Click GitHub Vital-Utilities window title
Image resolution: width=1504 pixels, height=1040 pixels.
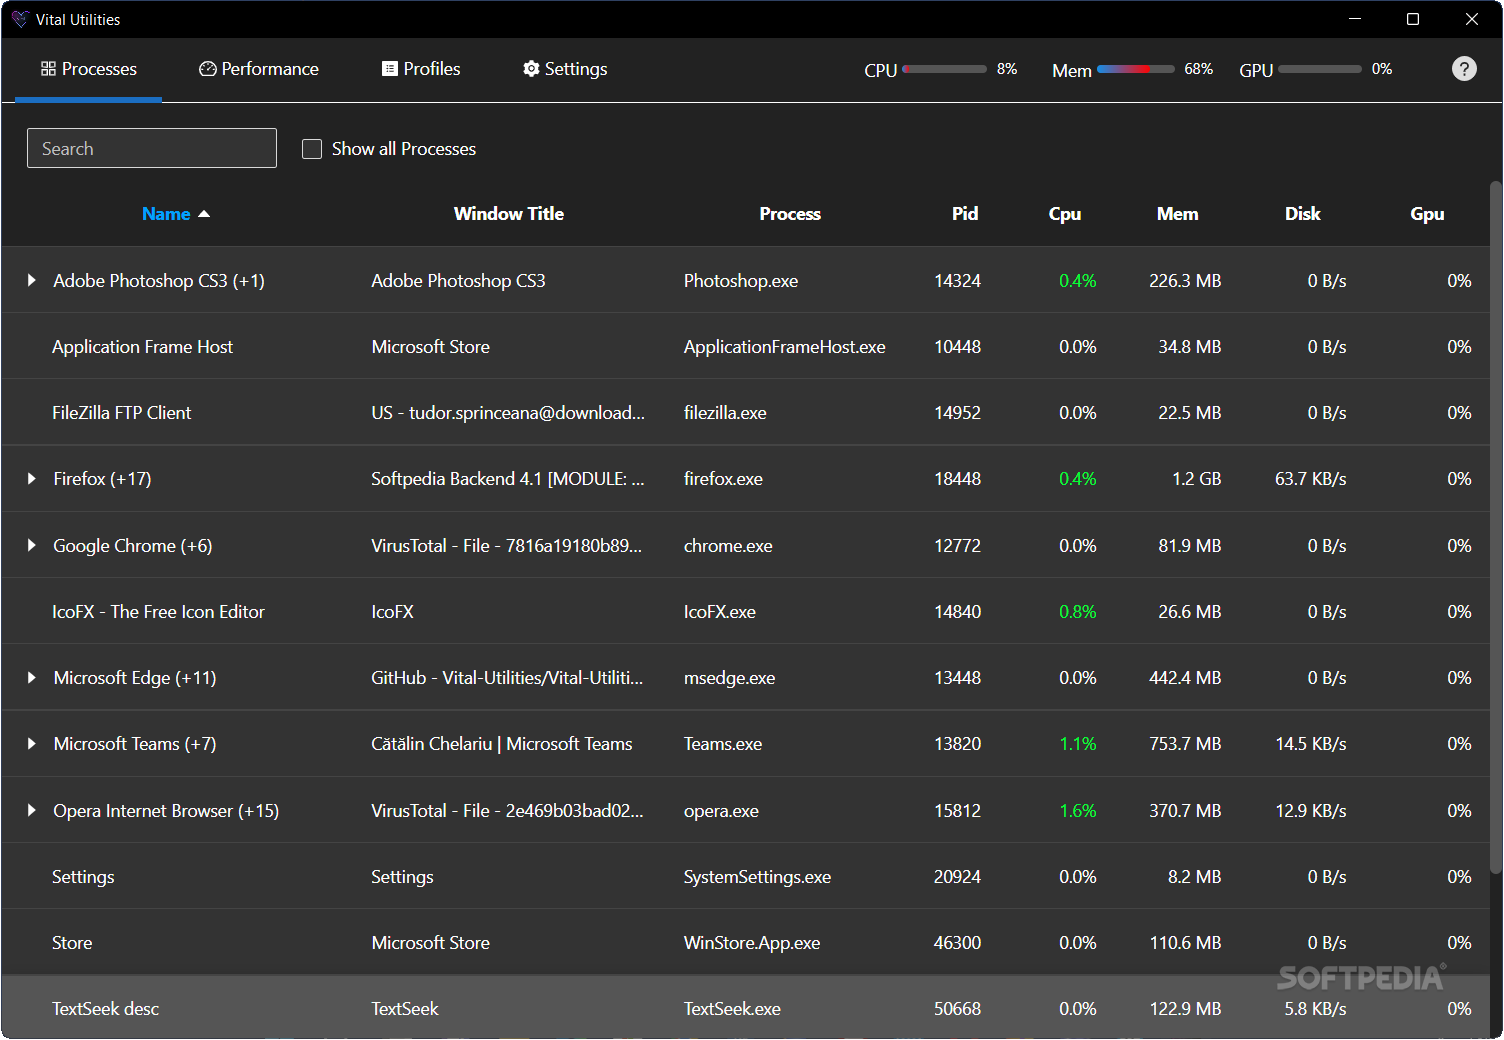507,678
